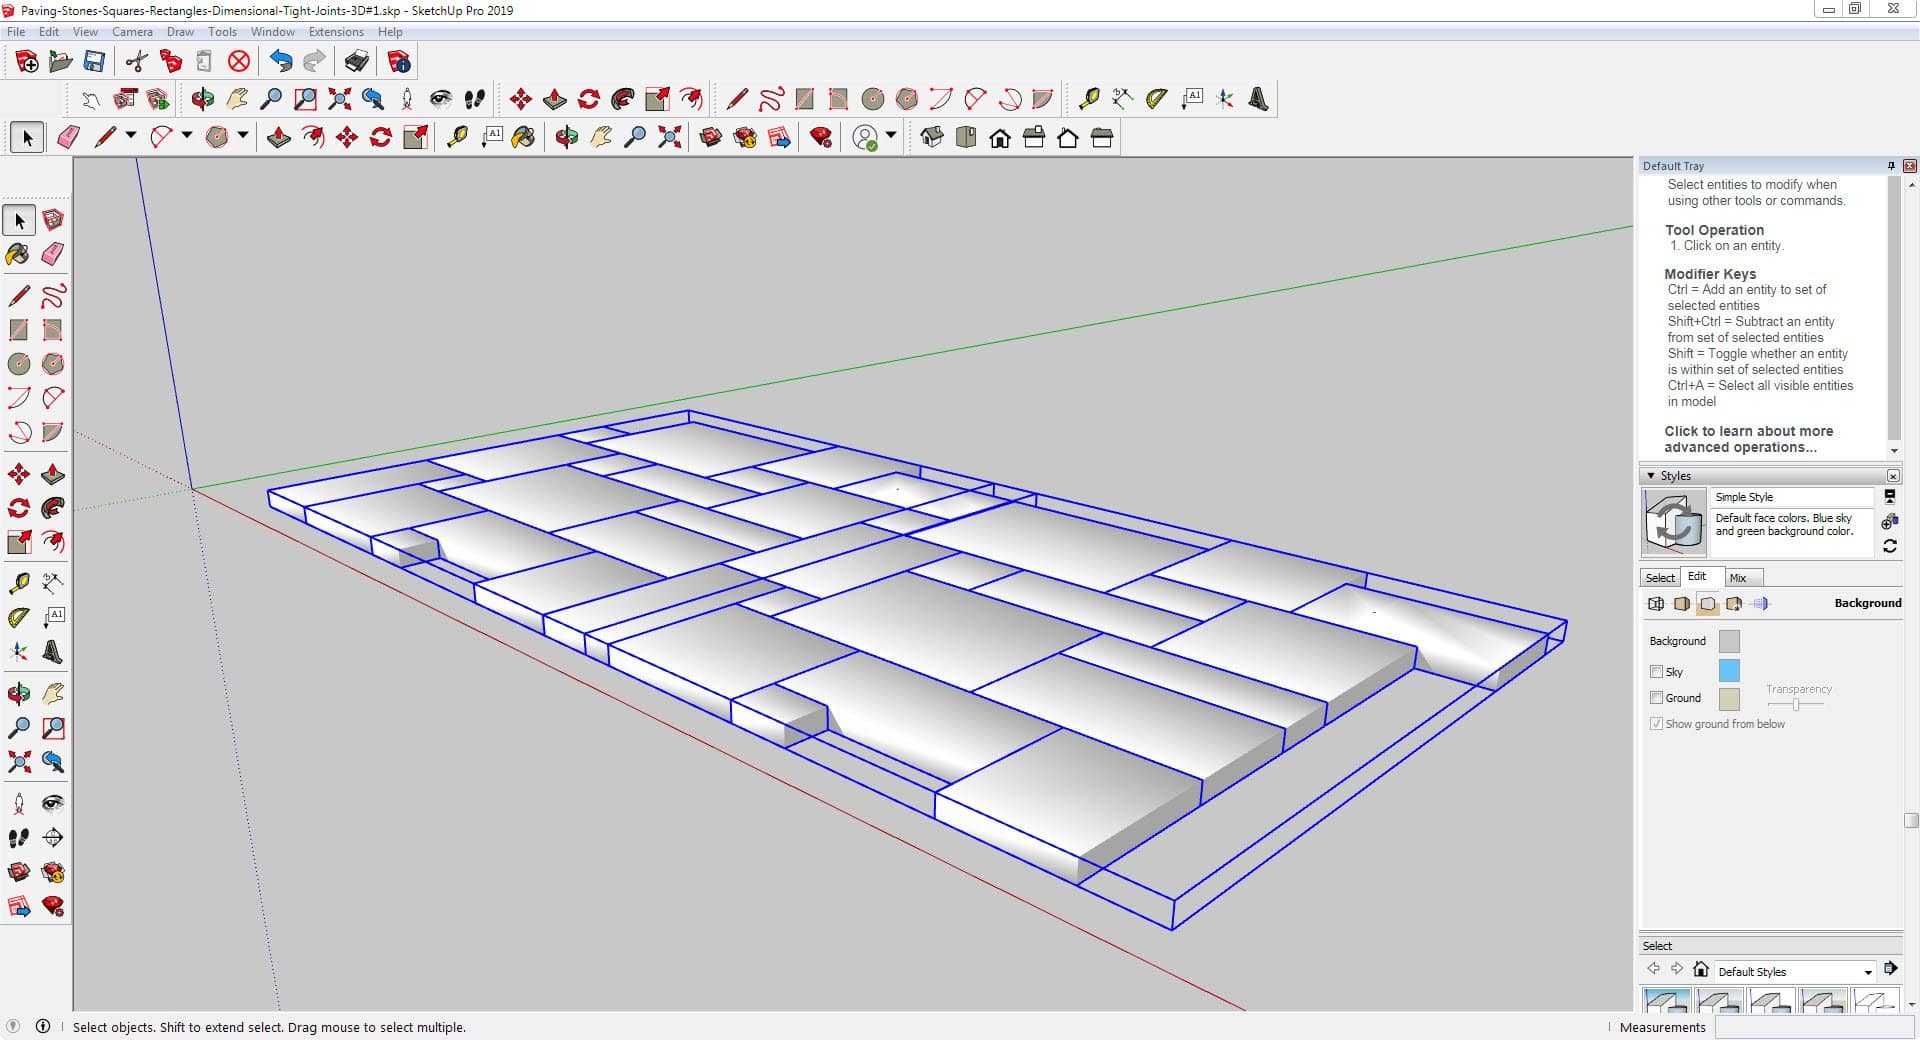Click the Save icon in toolbar
This screenshot has width=1920, height=1040.
click(x=94, y=62)
